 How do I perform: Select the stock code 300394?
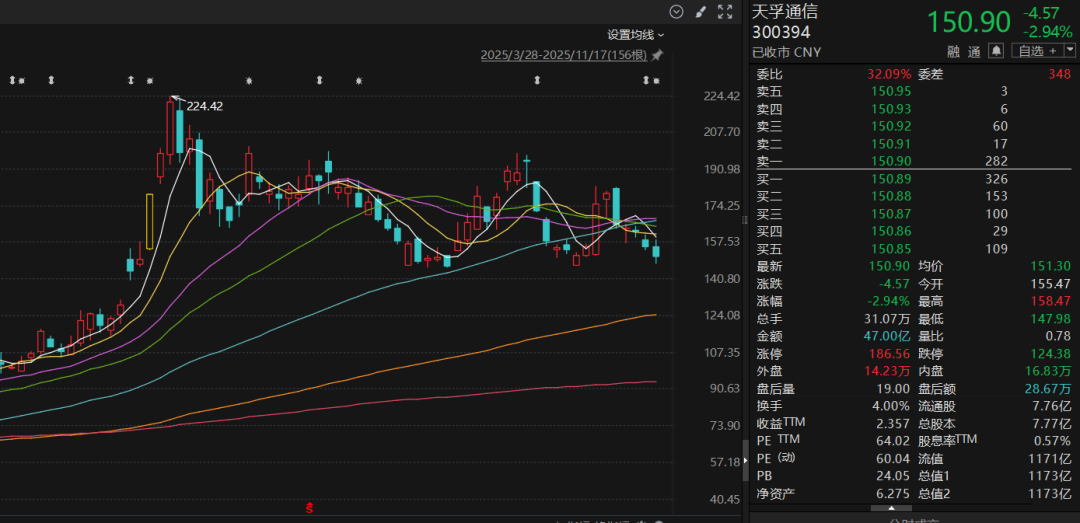(781, 32)
